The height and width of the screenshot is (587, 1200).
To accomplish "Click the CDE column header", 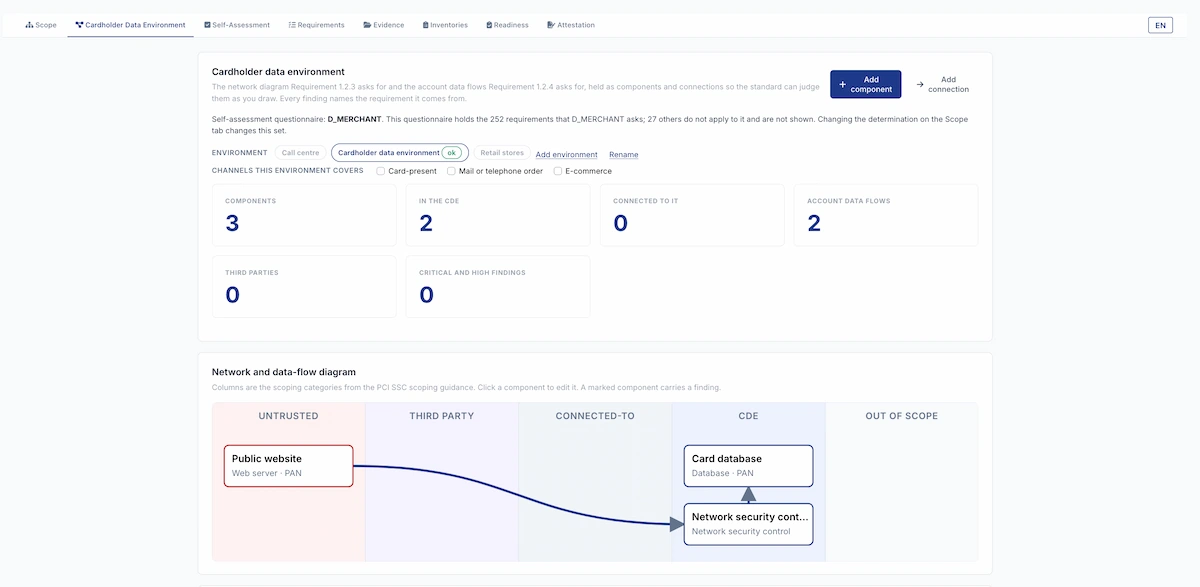I will click(748, 416).
